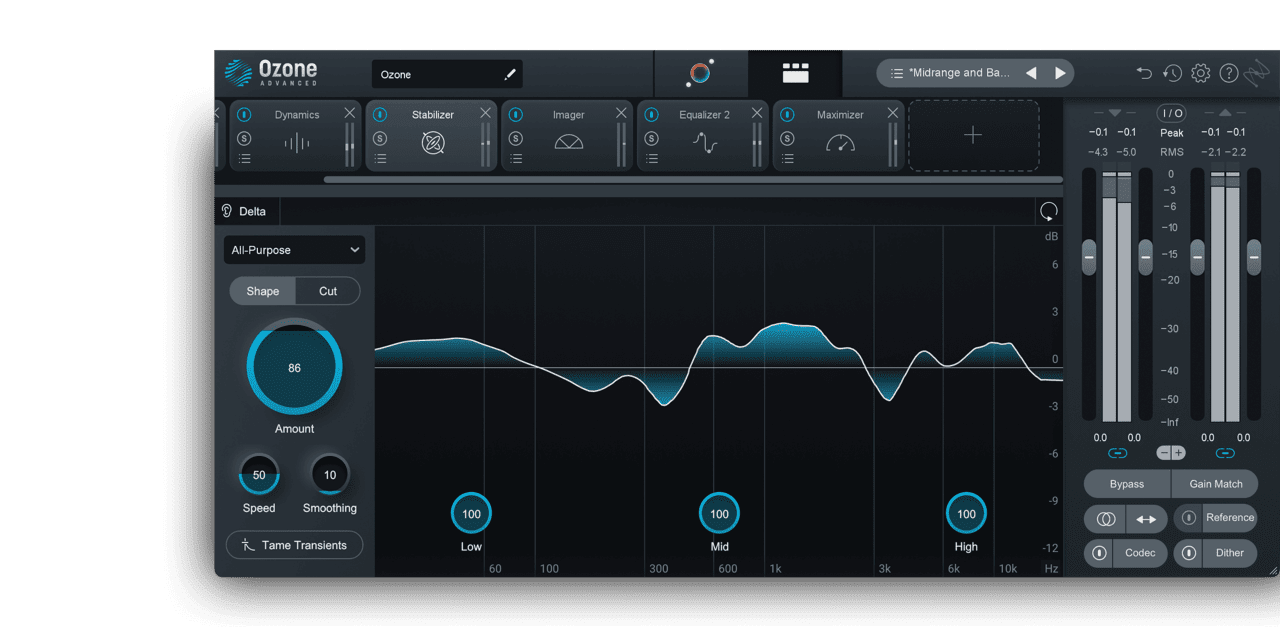This screenshot has width=1280, height=627.
Task: Select the Equalizer 2 module icon
Action: click(705, 144)
